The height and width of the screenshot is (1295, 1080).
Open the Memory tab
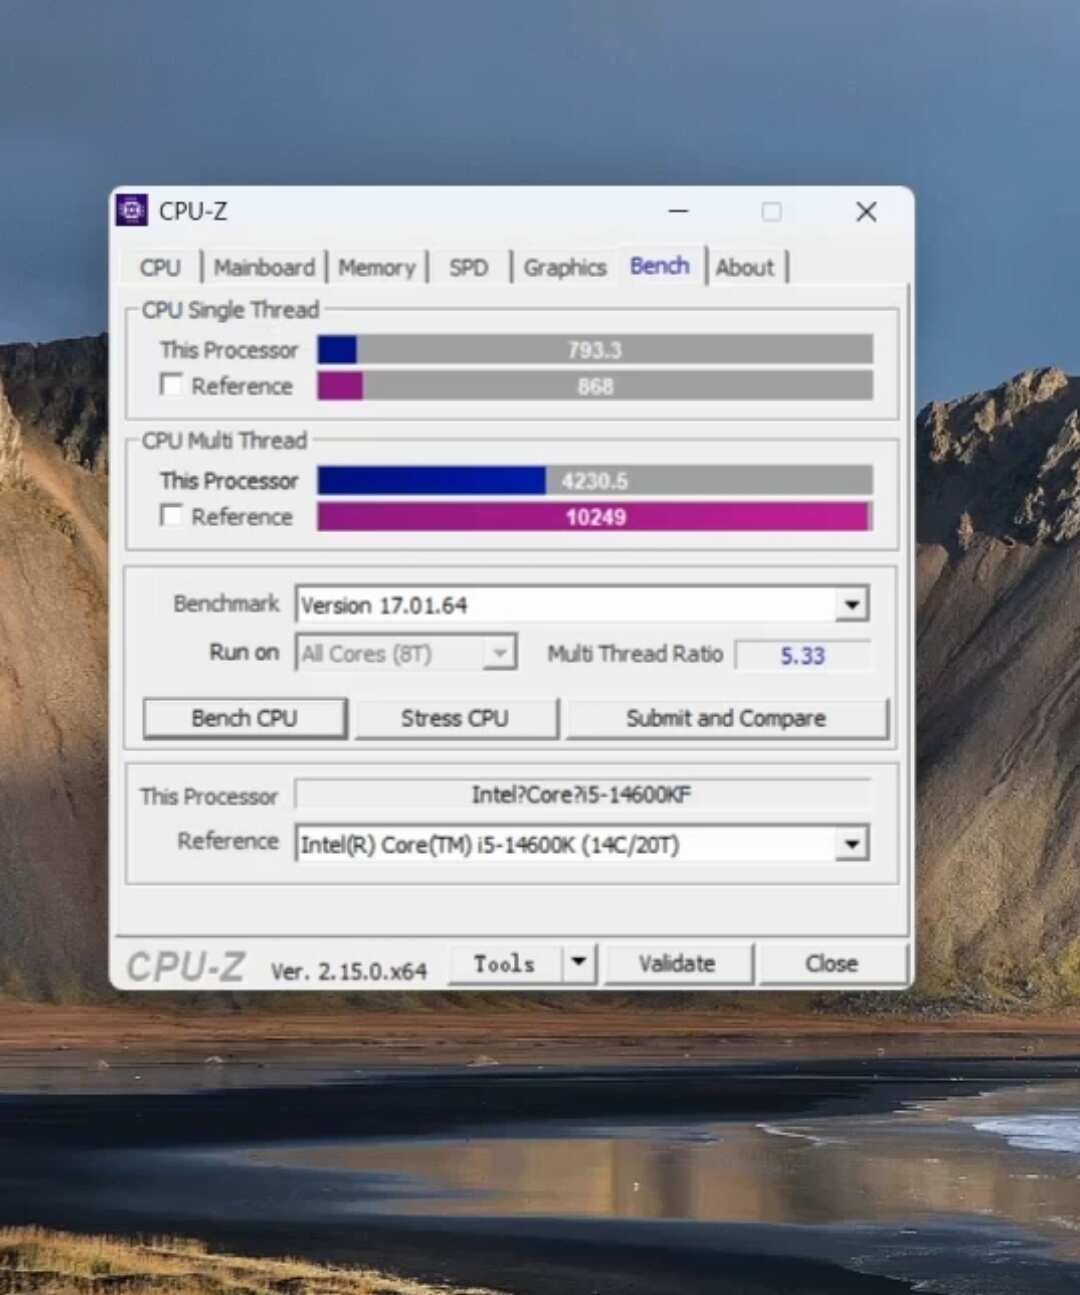[x=377, y=268]
